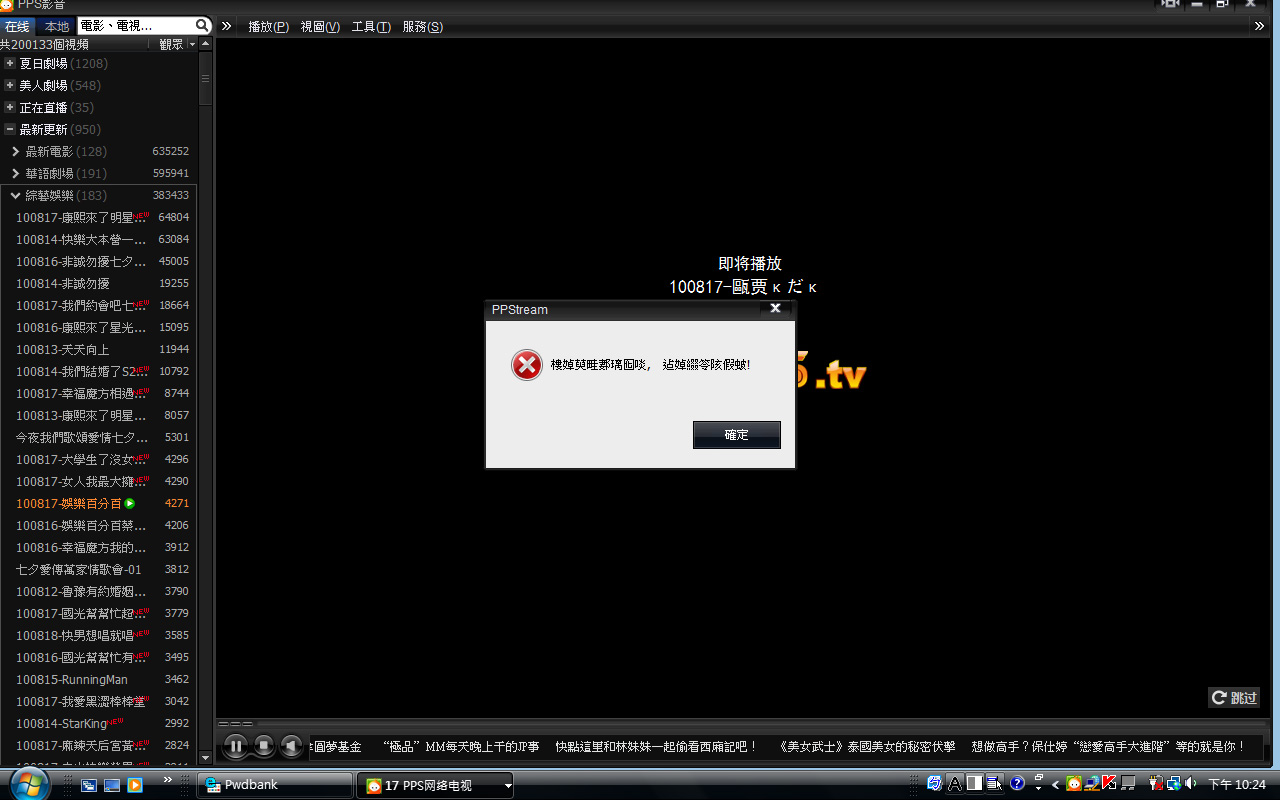Click the ticker link “極品”MM每天晚上干的JP事
The width and height of the screenshot is (1280, 800).
pos(461,746)
